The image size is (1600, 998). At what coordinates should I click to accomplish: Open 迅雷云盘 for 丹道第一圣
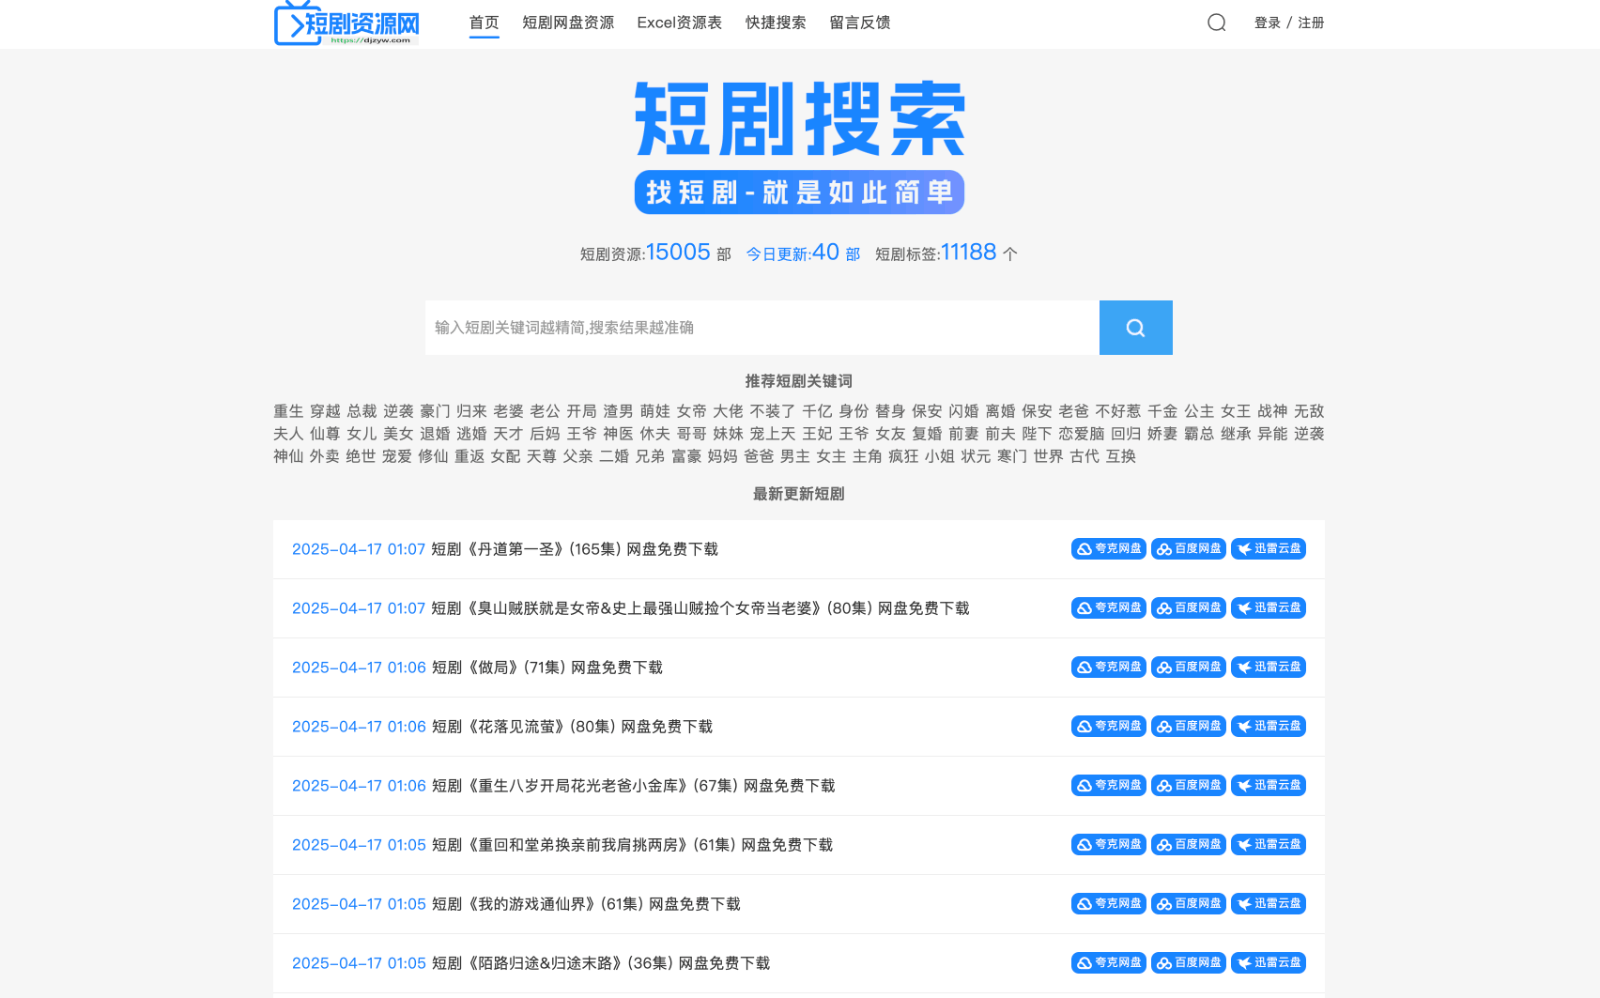[1268, 548]
